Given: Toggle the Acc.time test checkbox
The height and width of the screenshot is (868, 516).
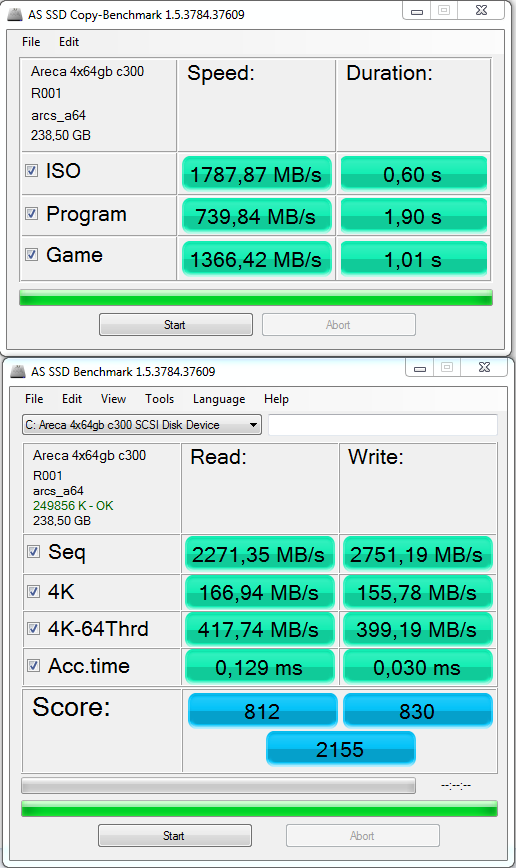Looking at the screenshot, I should click(x=34, y=666).
